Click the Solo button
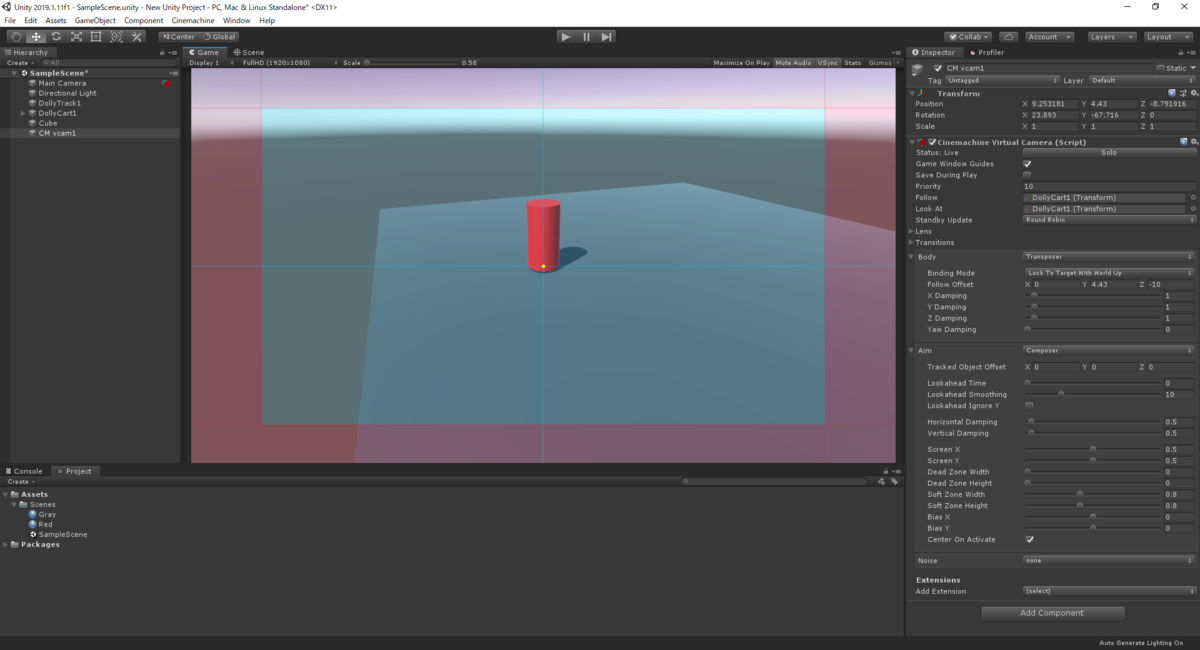Screen dimensions: 1200x650 click(1108, 153)
